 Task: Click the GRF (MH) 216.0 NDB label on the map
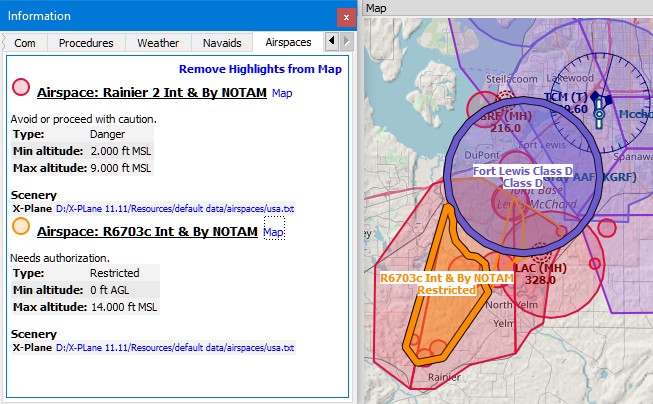tap(505, 122)
